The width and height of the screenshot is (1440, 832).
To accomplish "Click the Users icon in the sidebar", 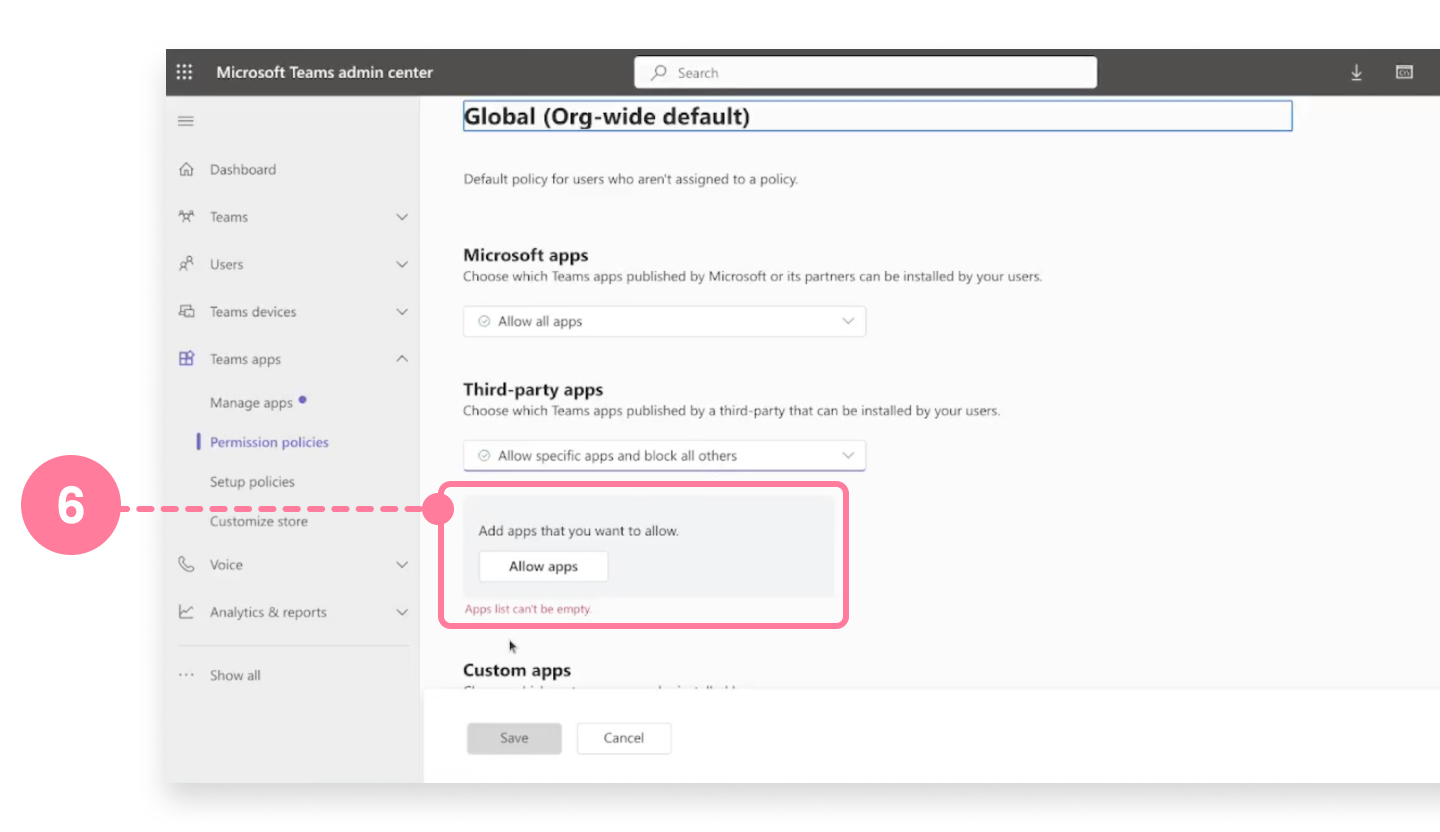I will (x=186, y=263).
